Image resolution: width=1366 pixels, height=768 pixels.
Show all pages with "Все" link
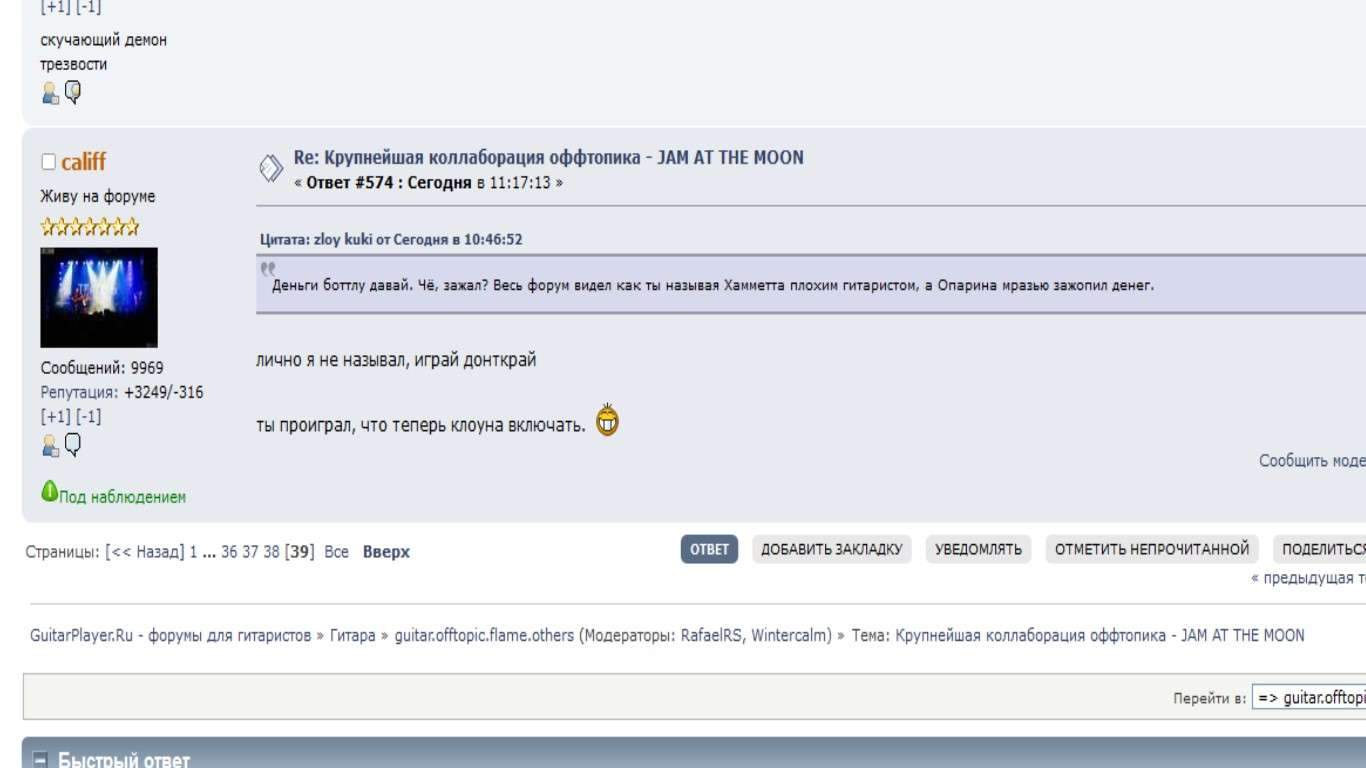336,552
